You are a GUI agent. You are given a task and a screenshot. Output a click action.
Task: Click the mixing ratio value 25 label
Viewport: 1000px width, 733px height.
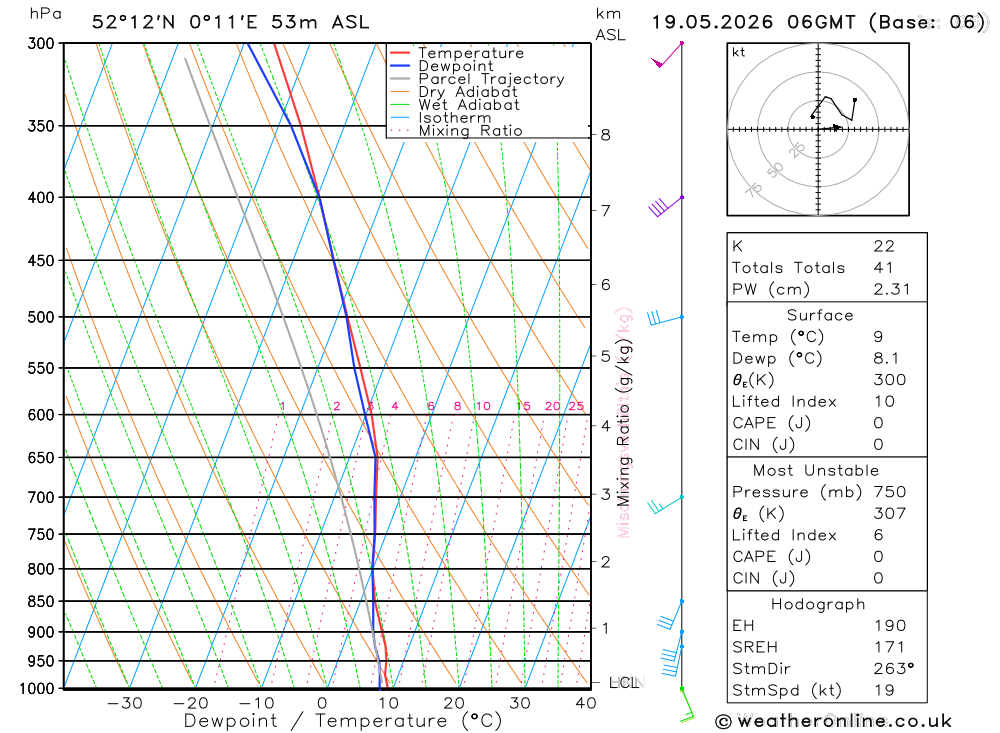click(576, 406)
